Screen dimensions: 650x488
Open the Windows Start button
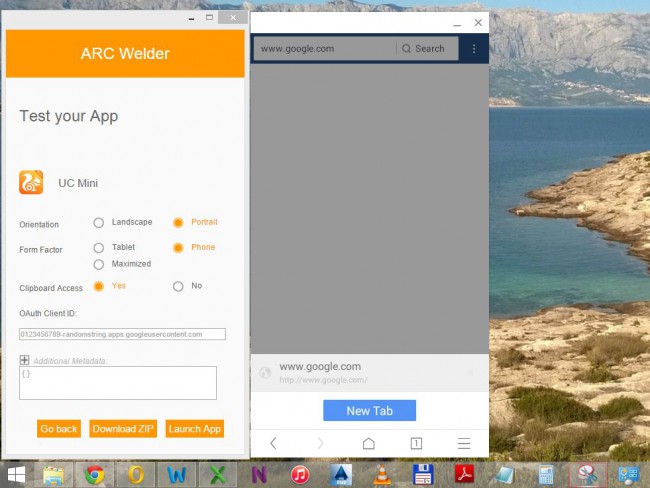pyautogui.click(x=16, y=475)
